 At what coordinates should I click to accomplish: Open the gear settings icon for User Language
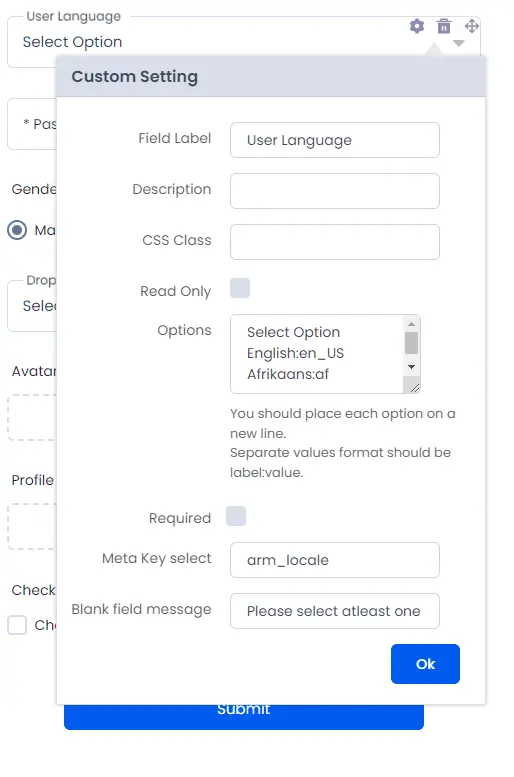coord(417,26)
